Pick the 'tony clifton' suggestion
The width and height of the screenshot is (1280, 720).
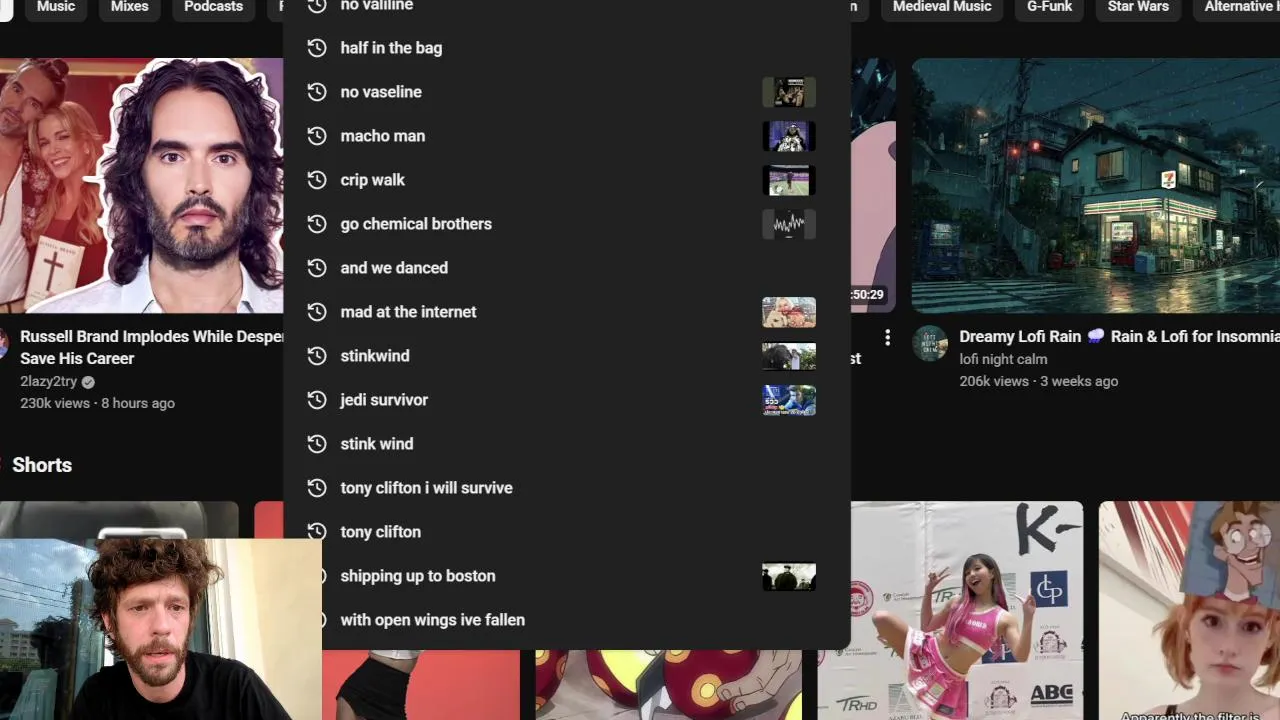pos(567,532)
